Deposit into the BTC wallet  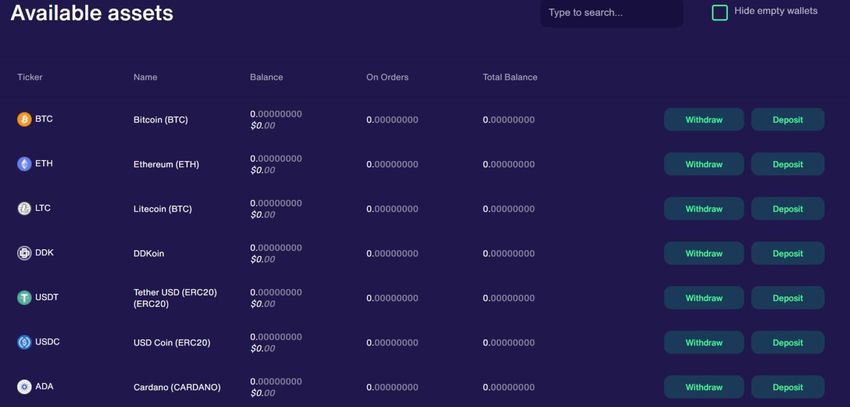point(788,120)
